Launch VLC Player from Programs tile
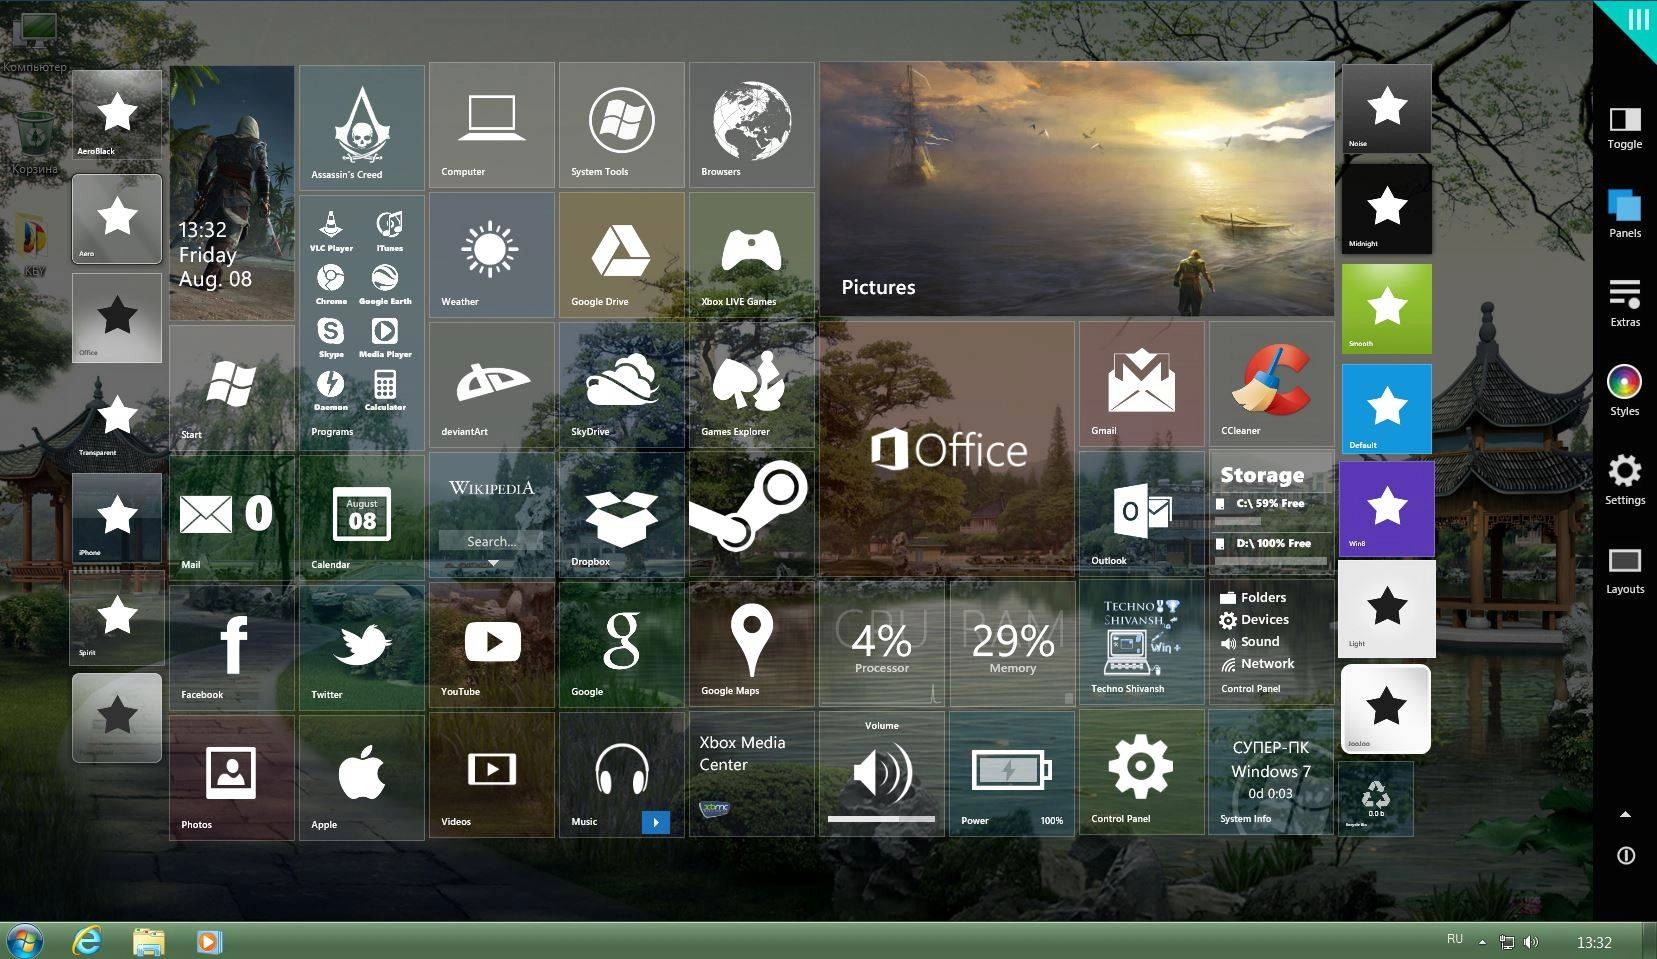1657x959 pixels. pos(331,230)
